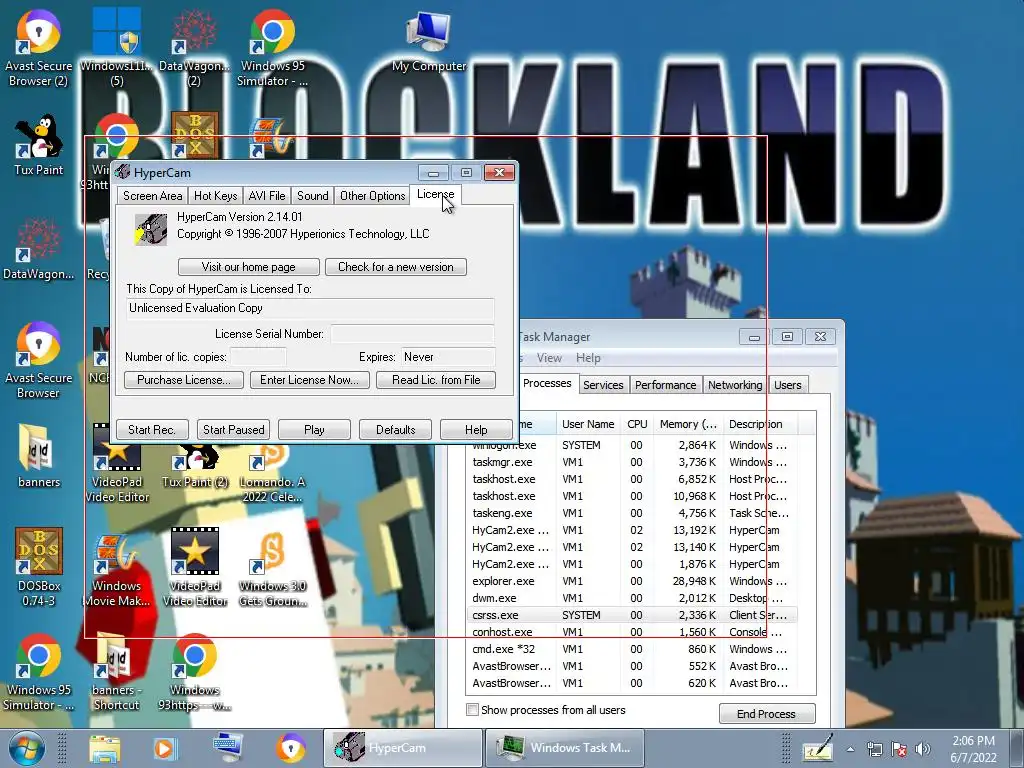Select the License tab in HyperCam
Screen dimensions: 1024x768
tap(435, 195)
